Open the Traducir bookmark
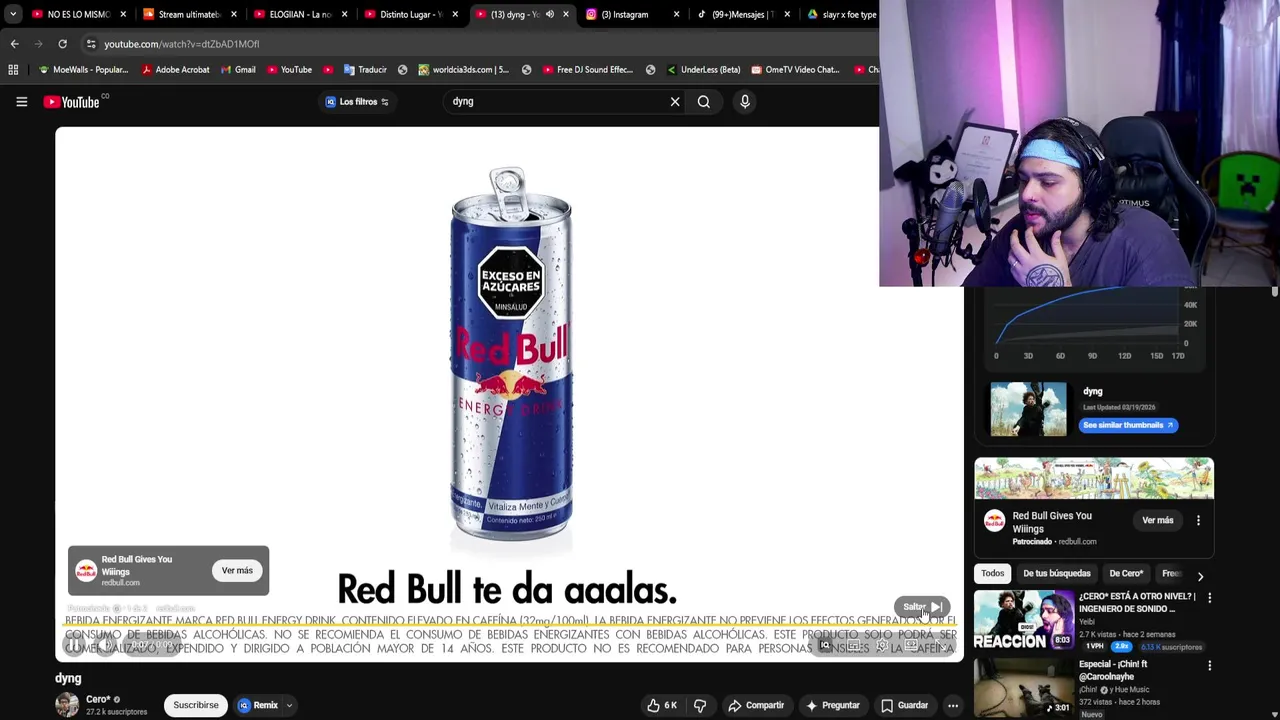Screen dimensions: 1280x720 coord(365,70)
